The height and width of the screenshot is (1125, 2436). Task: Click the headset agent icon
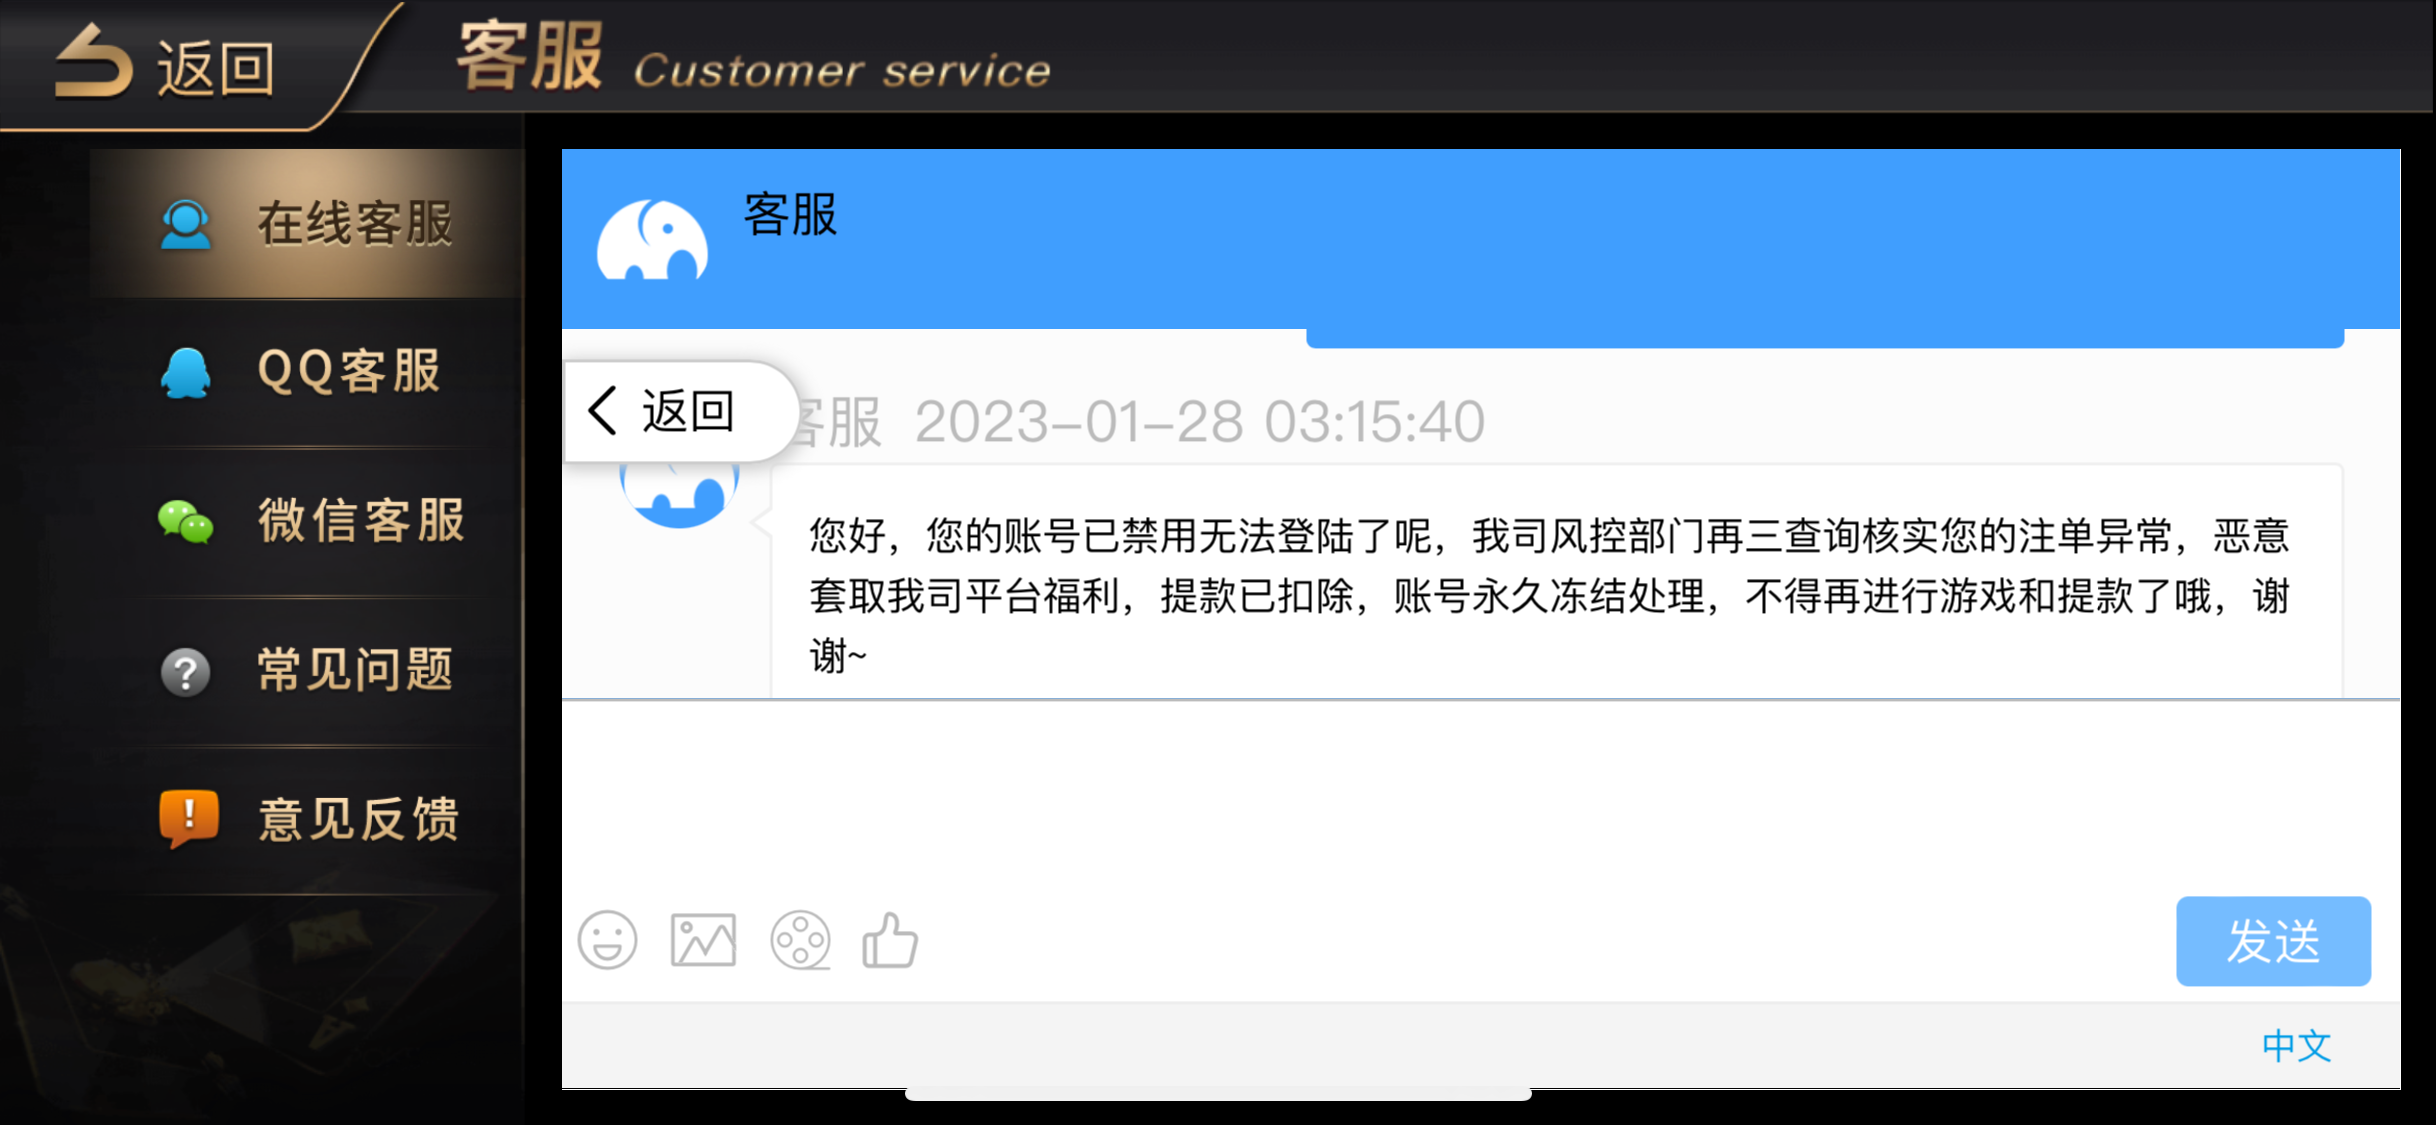point(185,224)
